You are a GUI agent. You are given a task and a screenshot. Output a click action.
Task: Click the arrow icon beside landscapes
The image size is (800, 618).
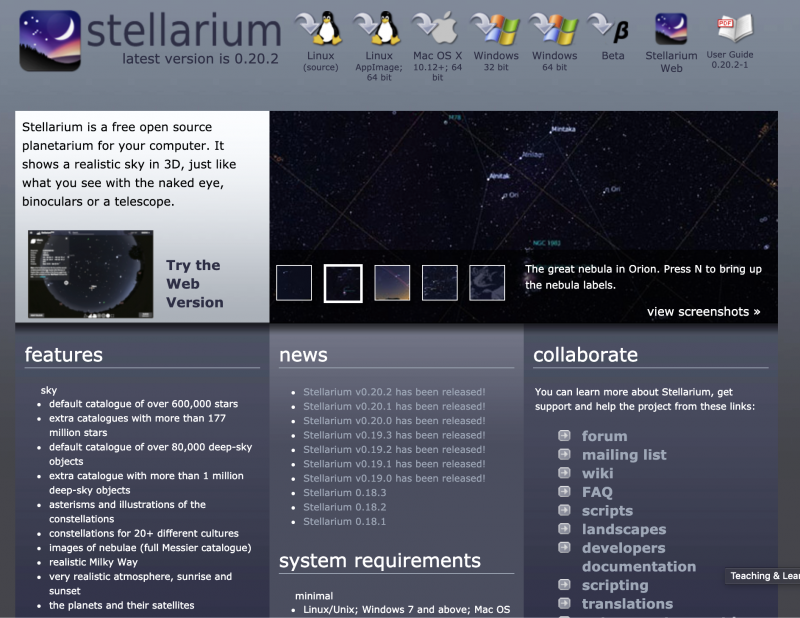coord(564,528)
